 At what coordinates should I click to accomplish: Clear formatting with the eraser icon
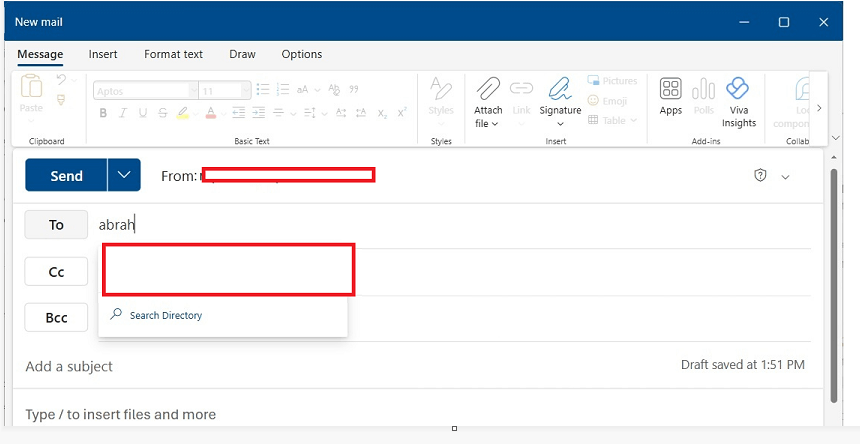[334, 89]
